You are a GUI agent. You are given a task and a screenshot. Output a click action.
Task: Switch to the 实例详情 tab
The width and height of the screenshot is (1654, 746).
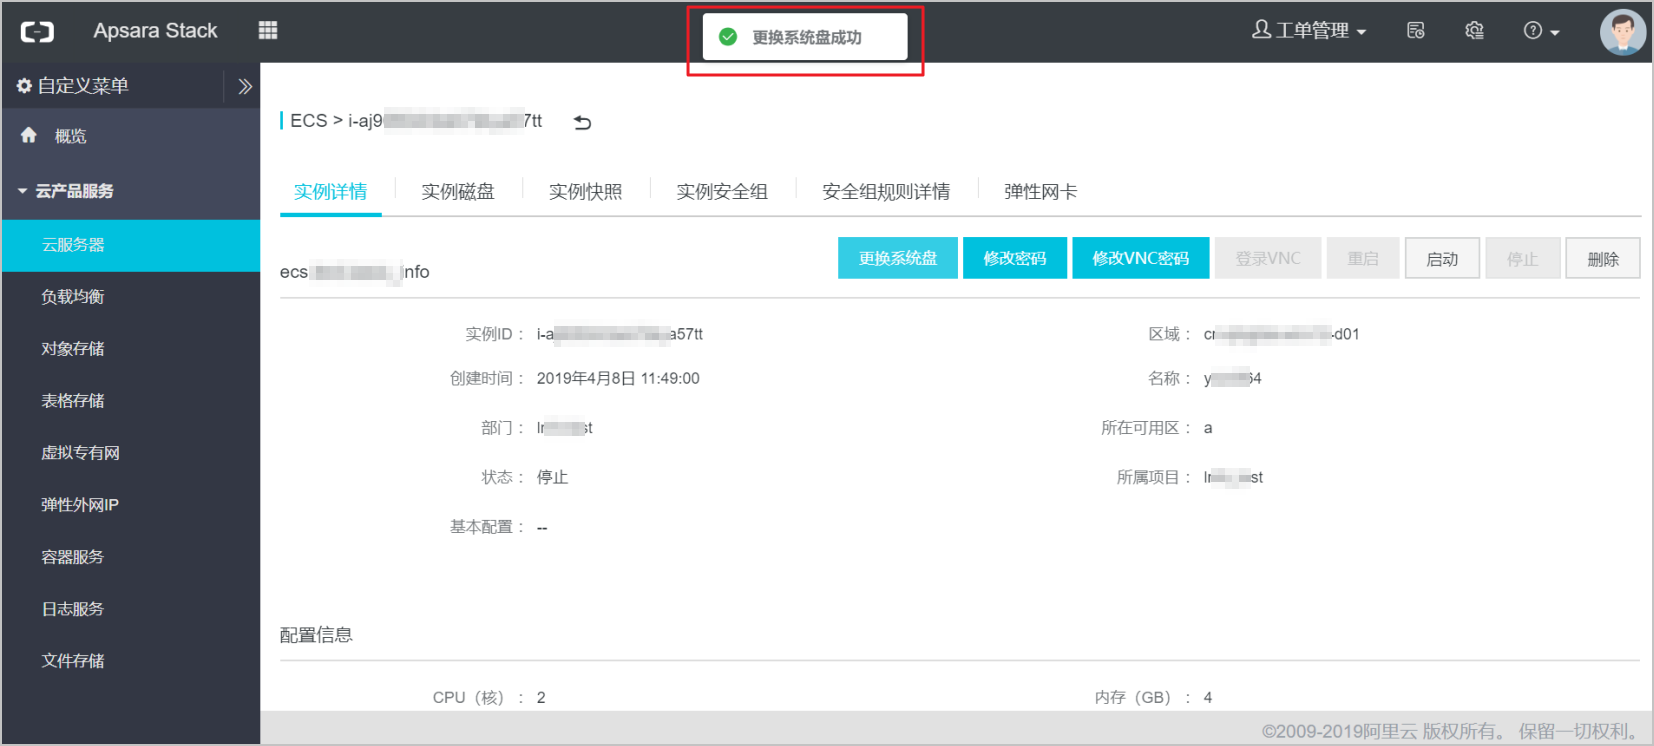click(330, 191)
